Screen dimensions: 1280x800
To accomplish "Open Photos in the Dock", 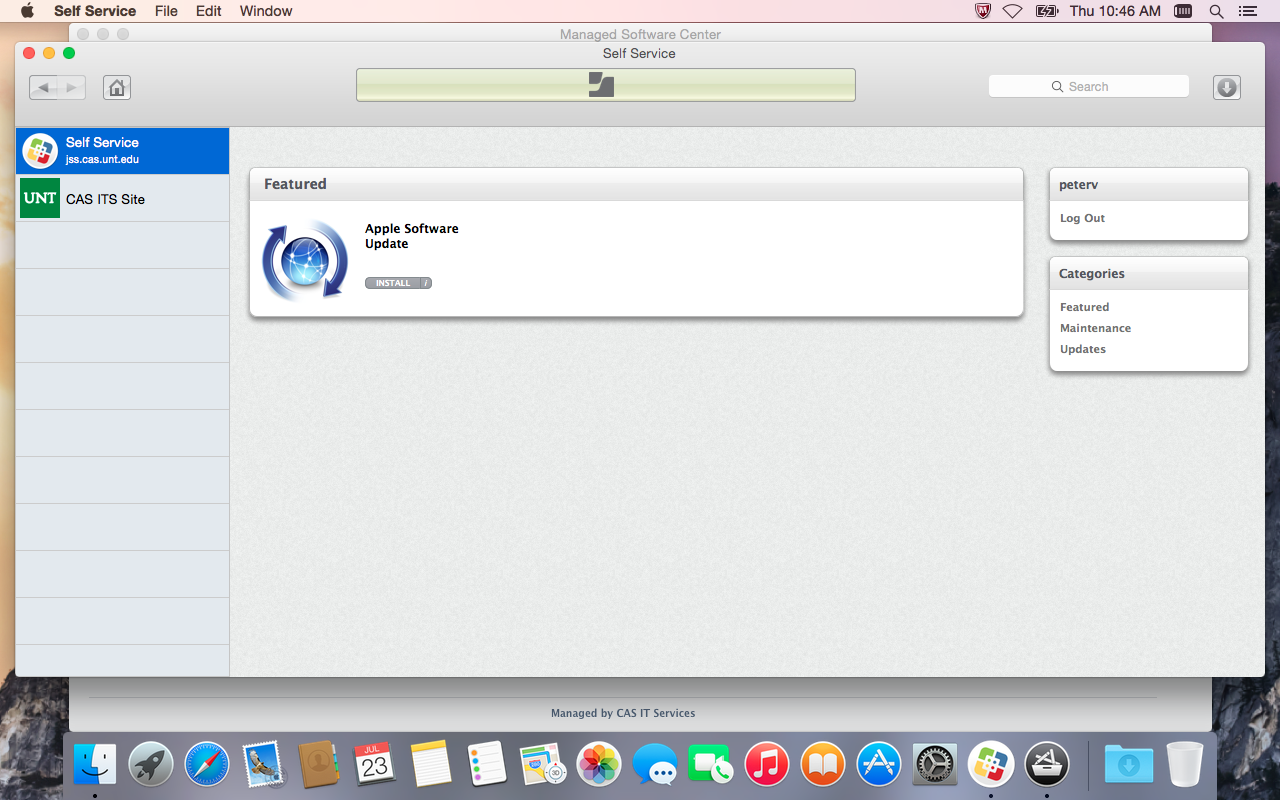I will tap(599, 765).
